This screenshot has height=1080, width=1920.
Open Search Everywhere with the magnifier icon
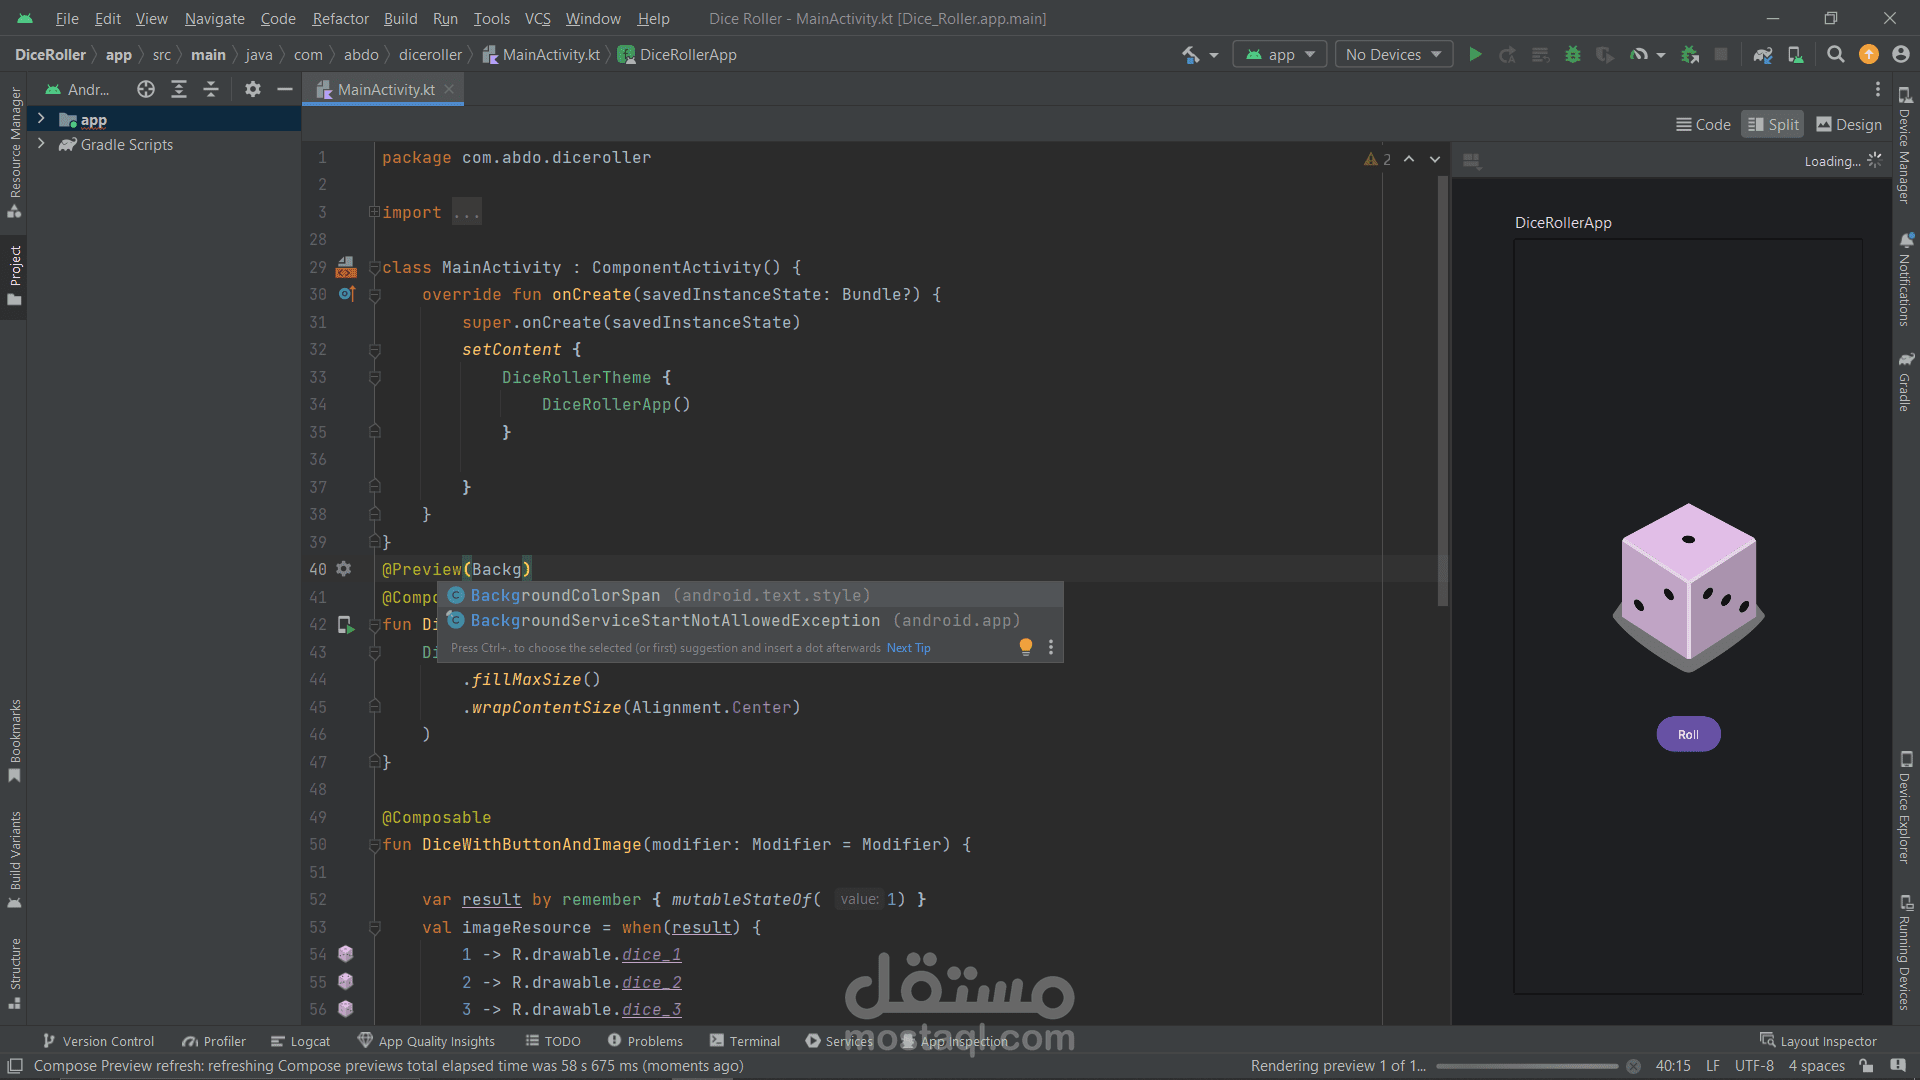tap(1835, 54)
